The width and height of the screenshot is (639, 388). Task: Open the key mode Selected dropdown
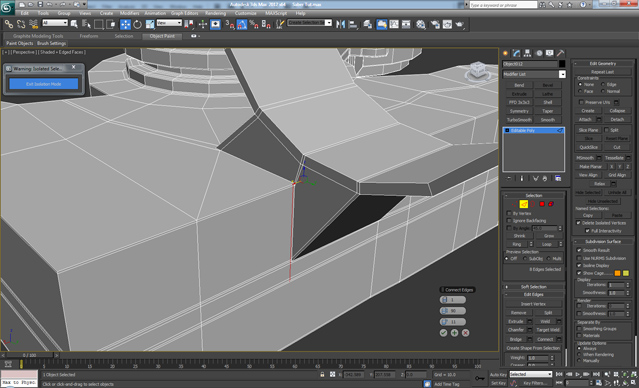(x=530, y=374)
